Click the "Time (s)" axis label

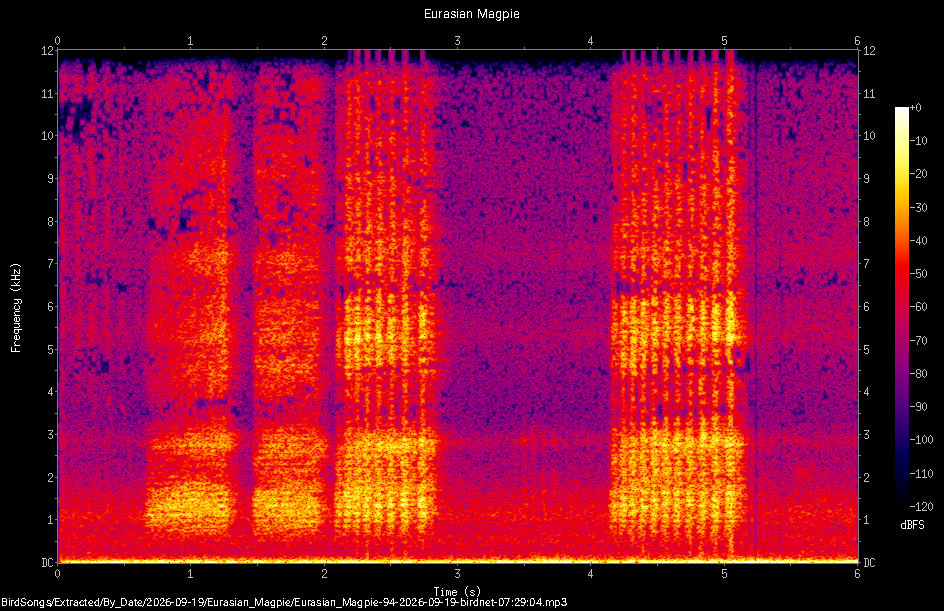(x=457, y=591)
